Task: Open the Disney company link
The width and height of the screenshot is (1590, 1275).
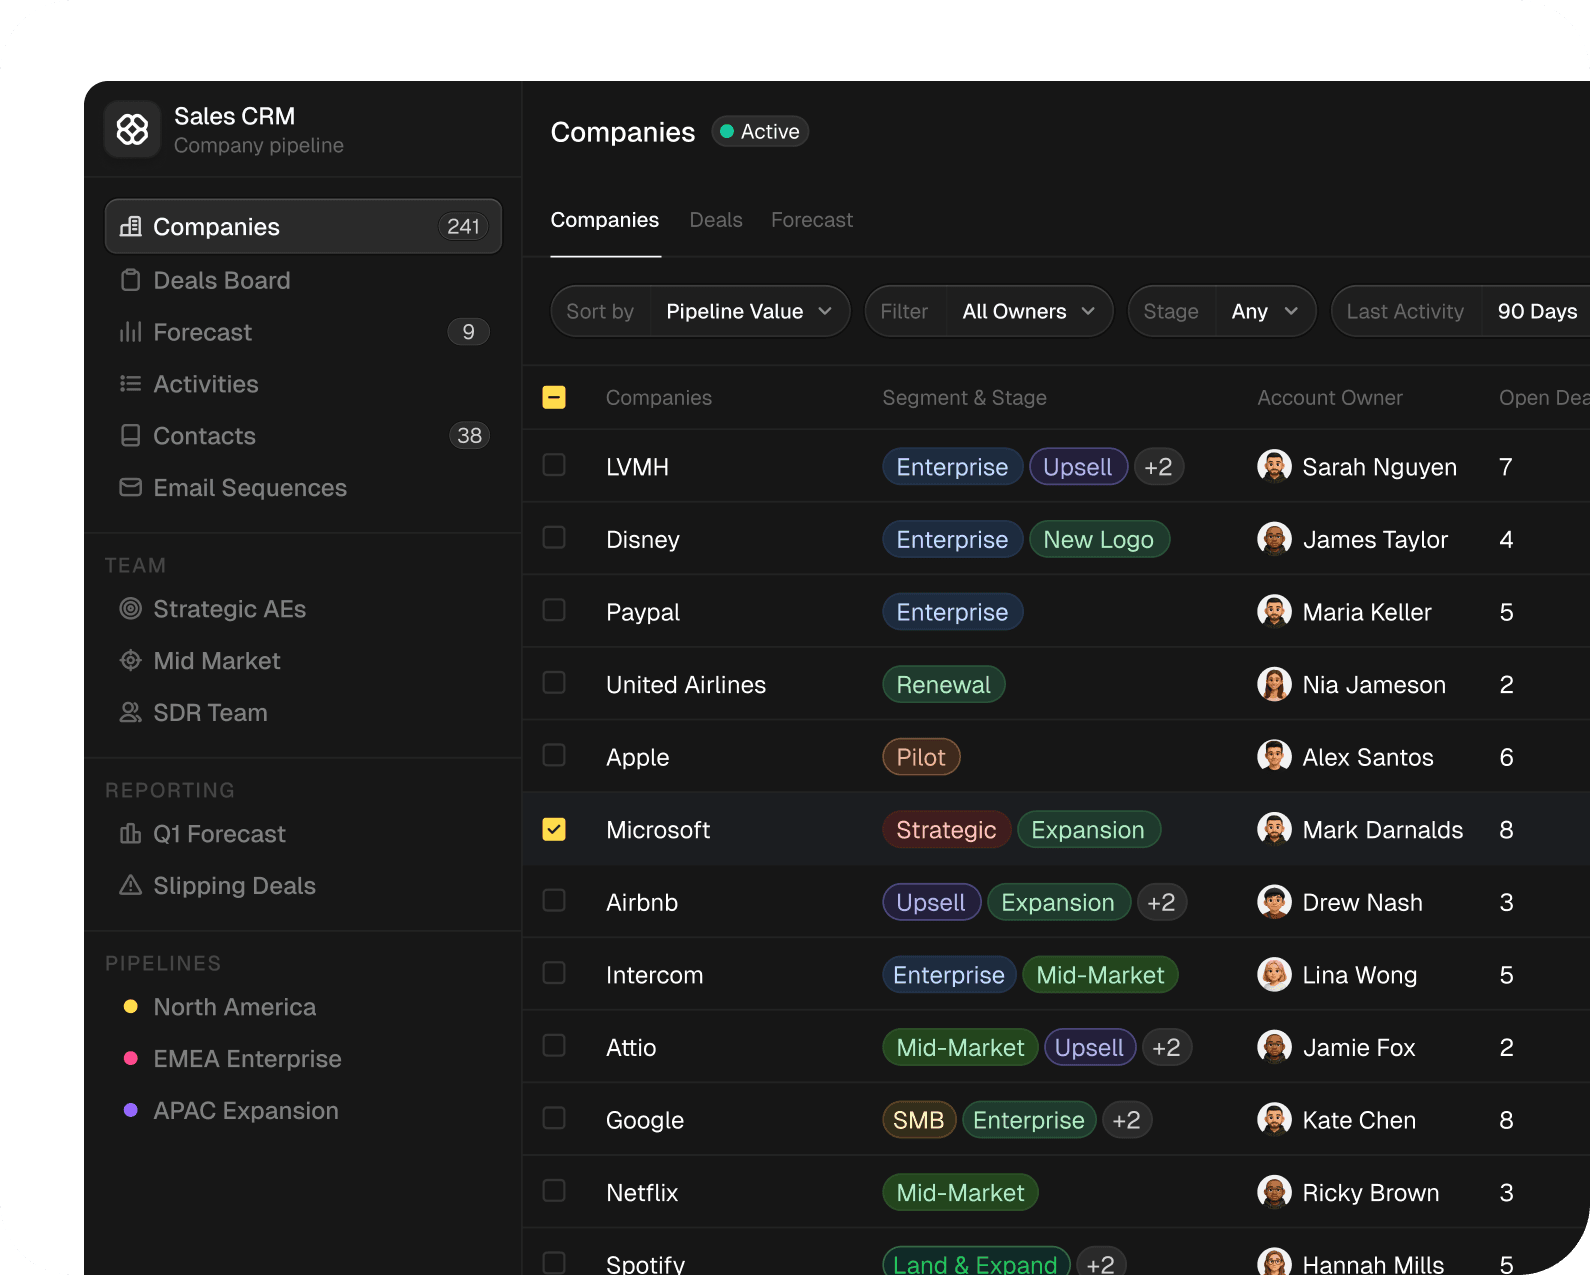Action: (x=642, y=540)
